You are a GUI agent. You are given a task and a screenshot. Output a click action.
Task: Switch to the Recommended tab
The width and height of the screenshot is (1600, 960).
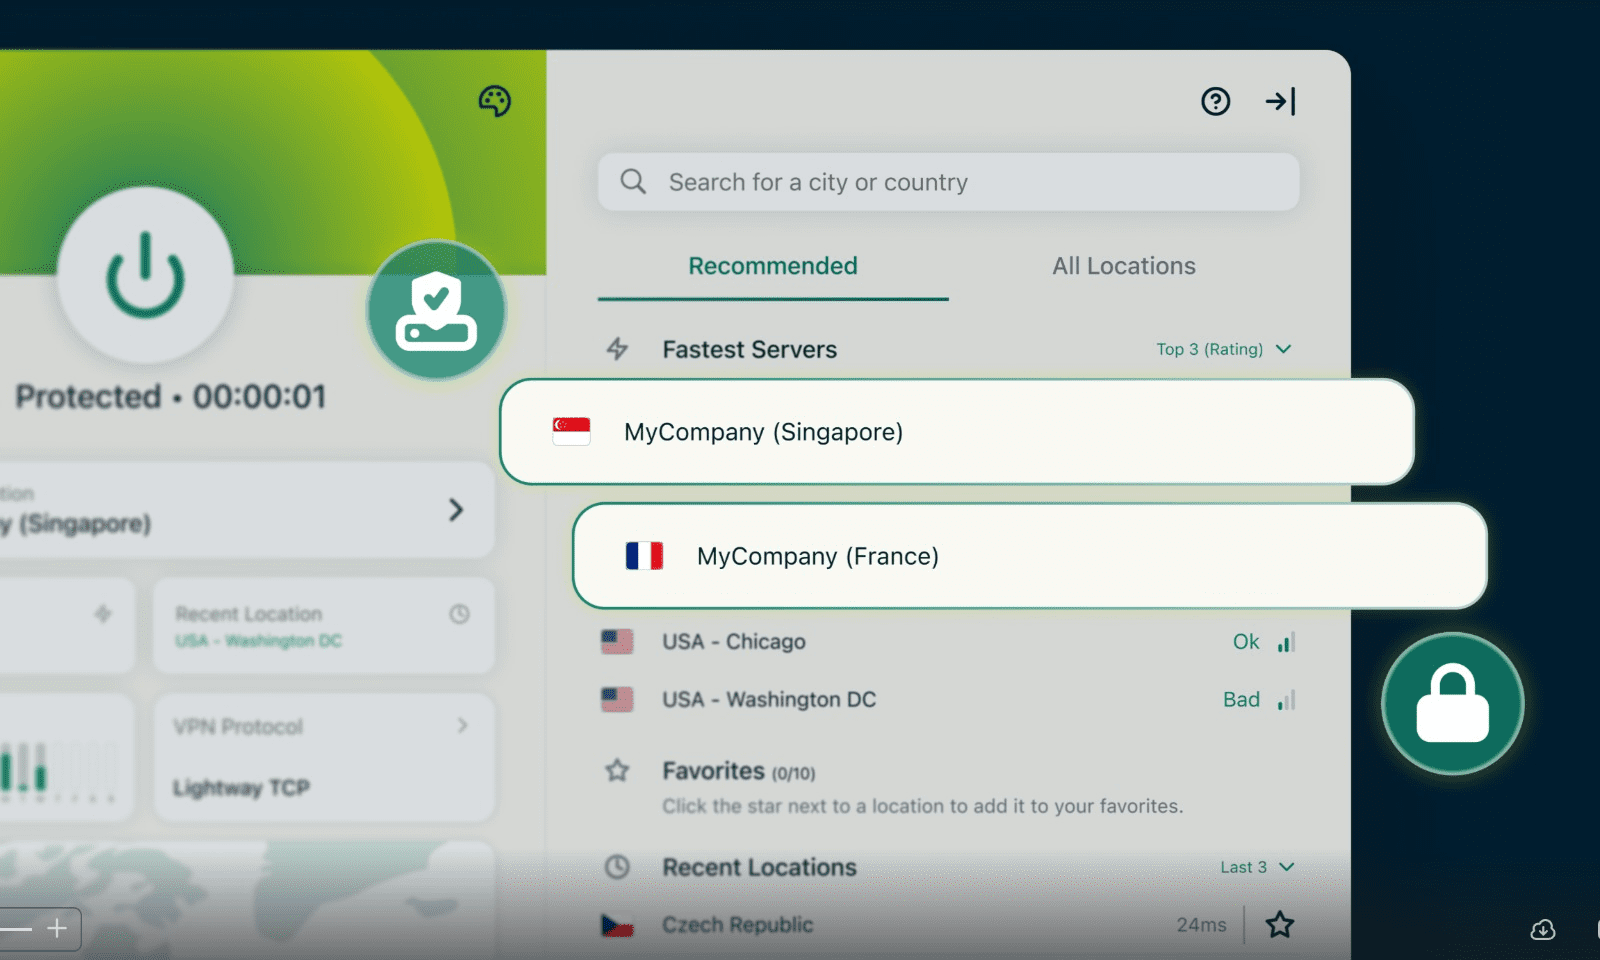(x=772, y=265)
